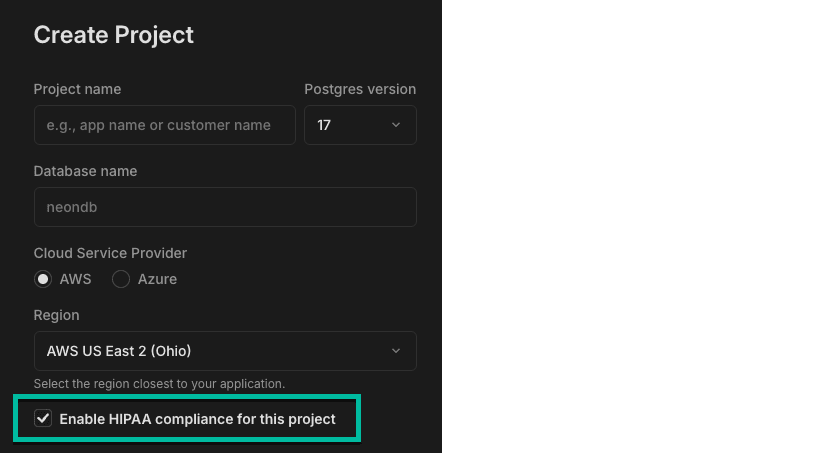
Task: Click the '17' value in Postgres version
Action: tap(324, 125)
